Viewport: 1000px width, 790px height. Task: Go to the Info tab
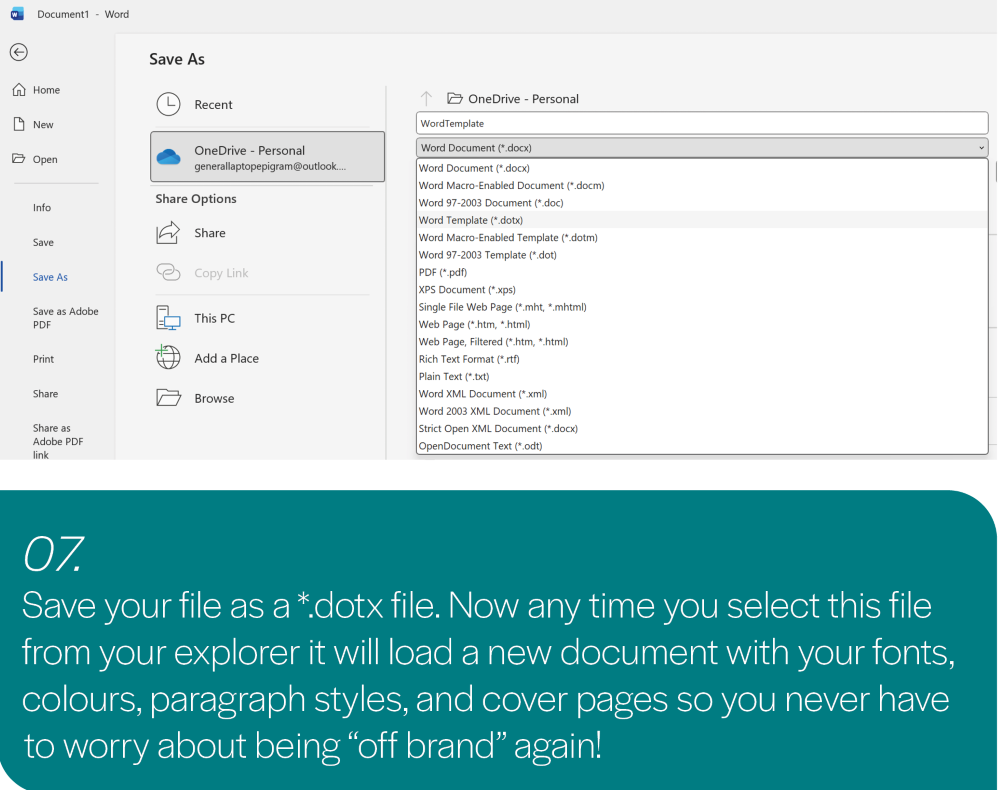pos(42,207)
